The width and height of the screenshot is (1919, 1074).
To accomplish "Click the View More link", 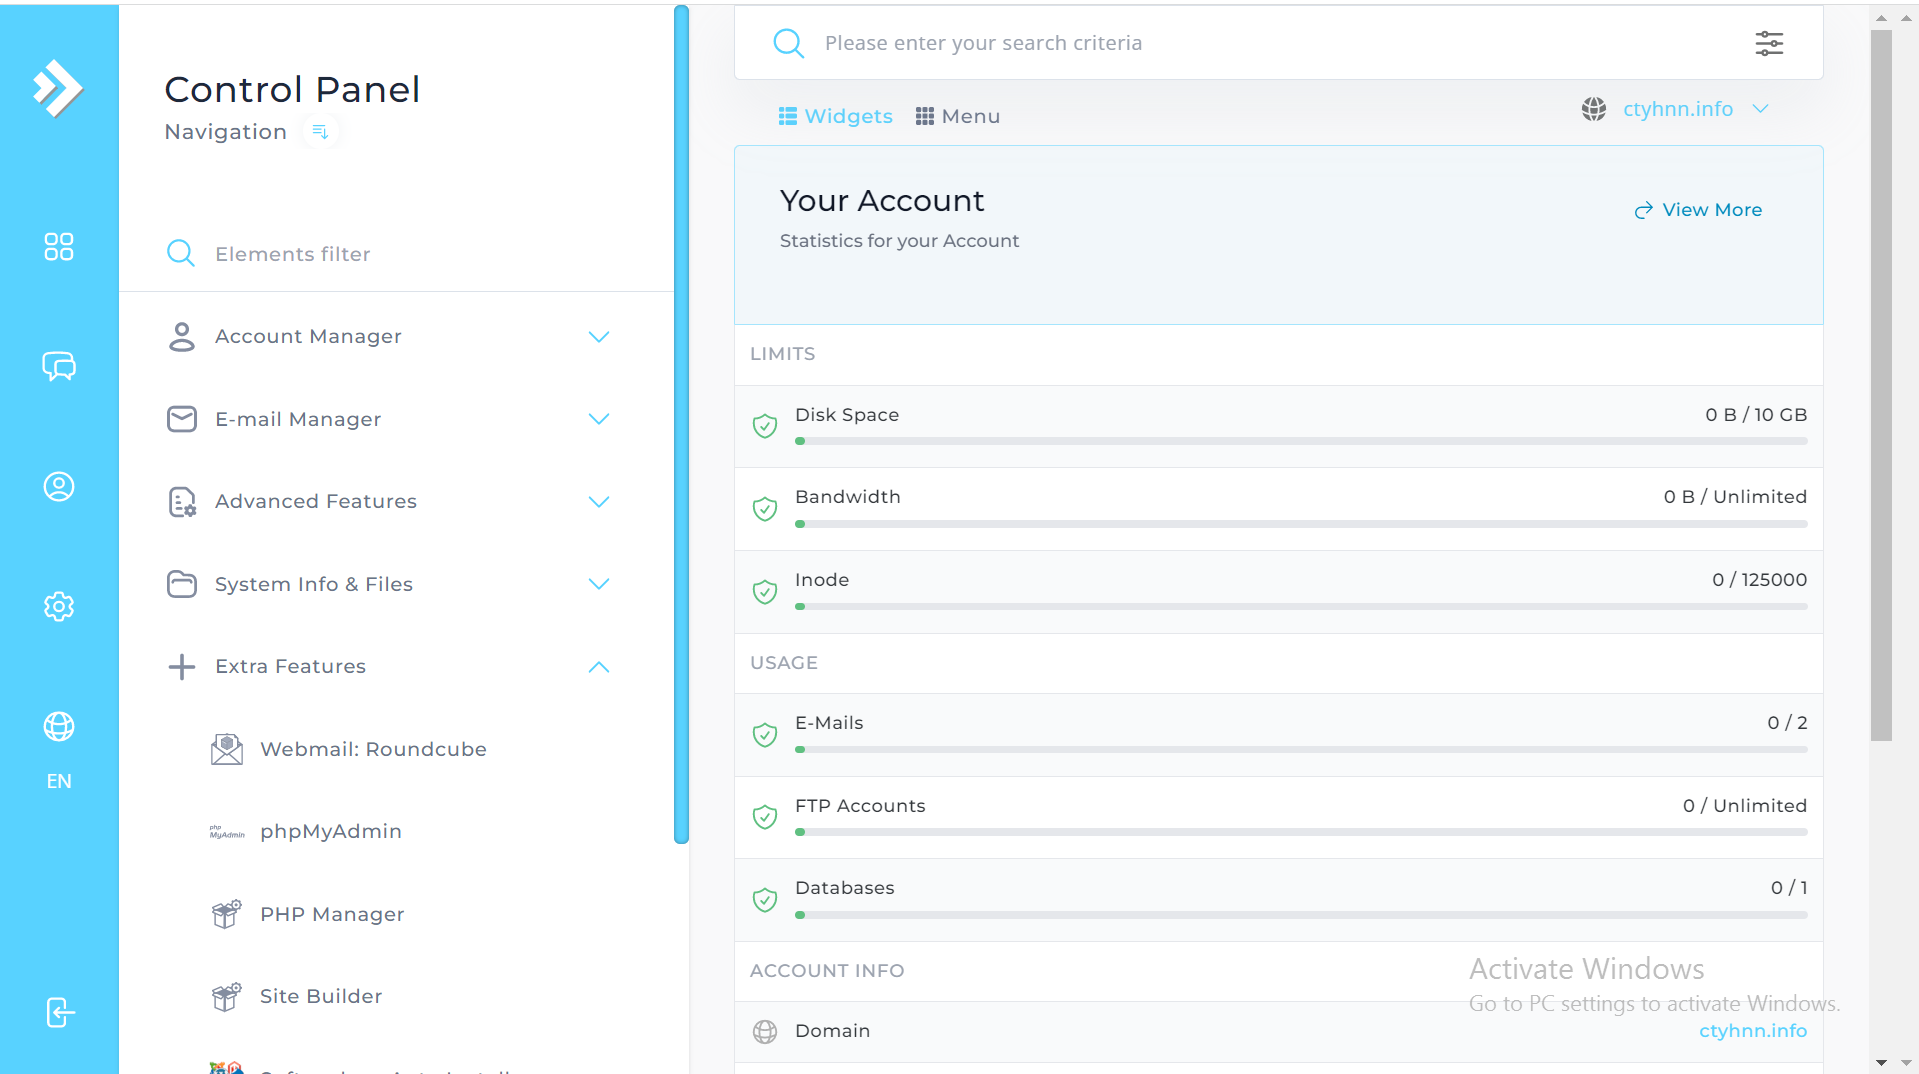I will tap(1698, 210).
